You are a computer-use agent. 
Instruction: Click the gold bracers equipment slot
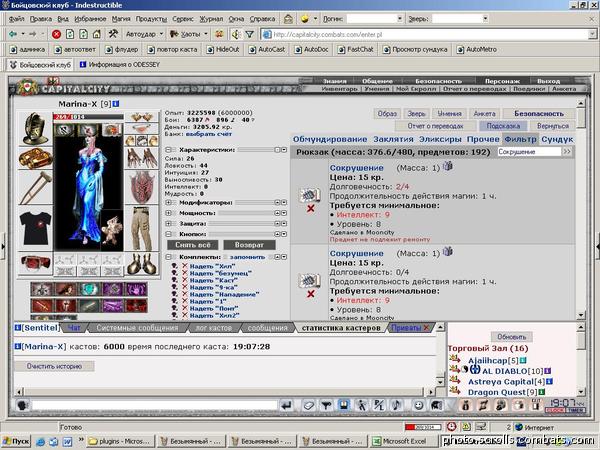pos(35,158)
